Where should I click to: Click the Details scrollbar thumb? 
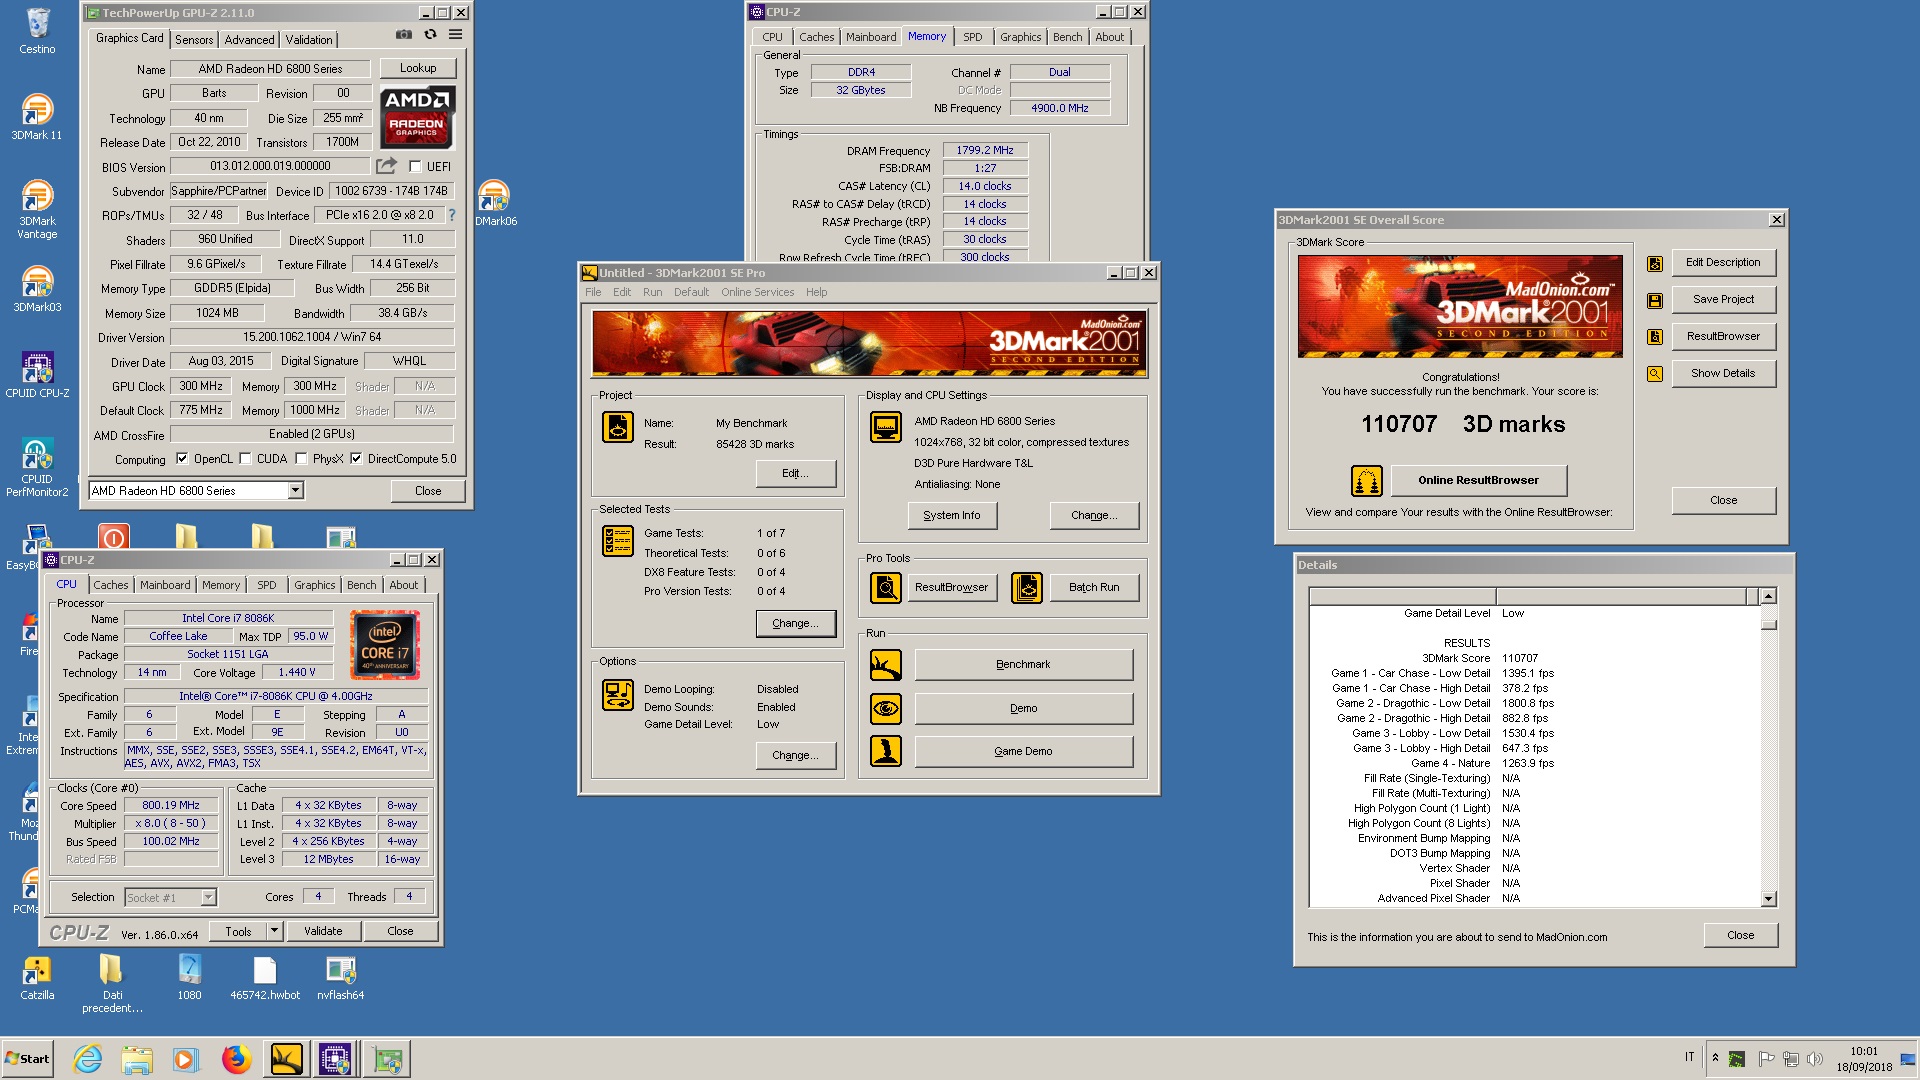(x=1768, y=625)
